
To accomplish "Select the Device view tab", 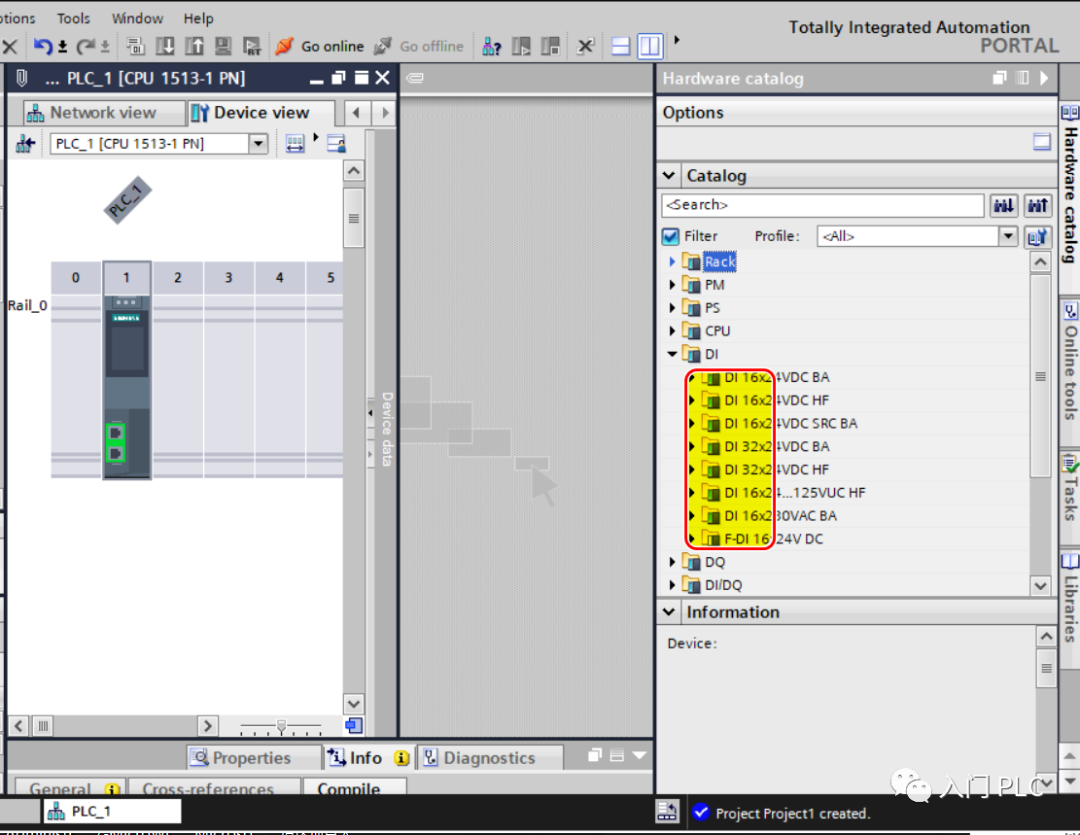I will click(261, 112).
